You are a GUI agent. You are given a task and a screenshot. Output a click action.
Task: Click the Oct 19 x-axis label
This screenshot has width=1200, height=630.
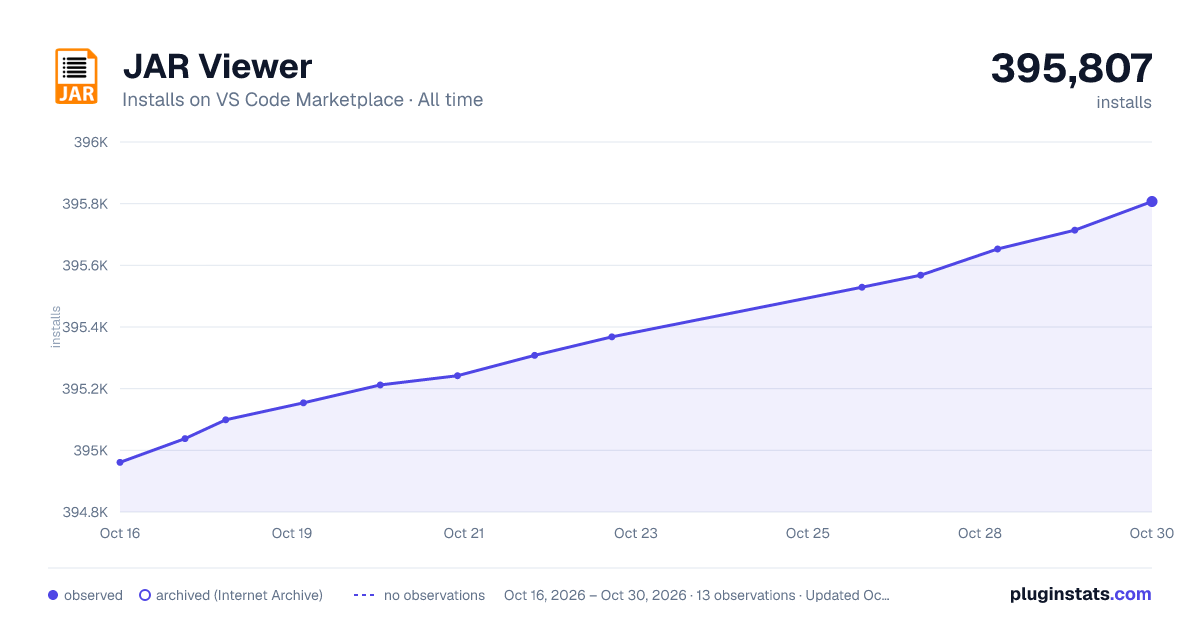coord(292,533)
